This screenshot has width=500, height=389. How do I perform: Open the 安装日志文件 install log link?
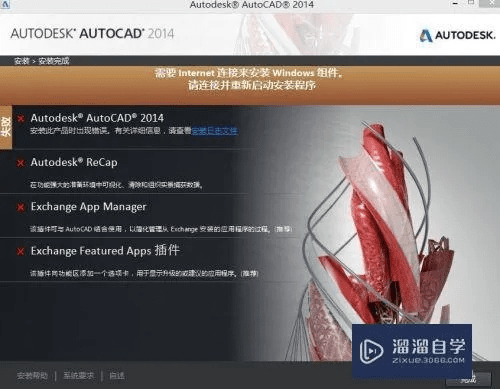point(215,131)
